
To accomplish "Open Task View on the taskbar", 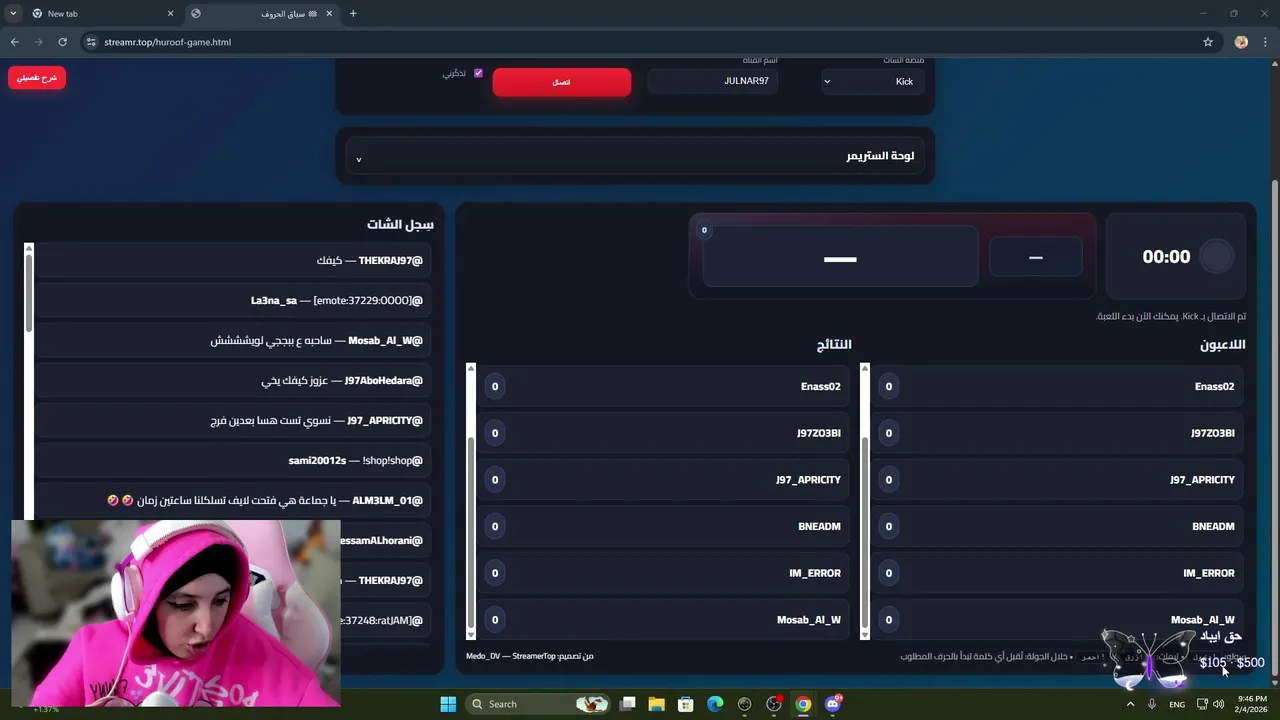I will click(x=627, y=704).
